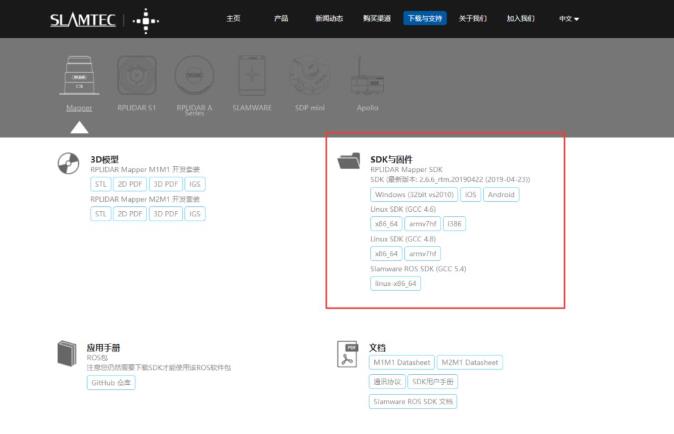
Task: Choose the RPLIDAR A Series product icon
Action: (x=194, y=77)
